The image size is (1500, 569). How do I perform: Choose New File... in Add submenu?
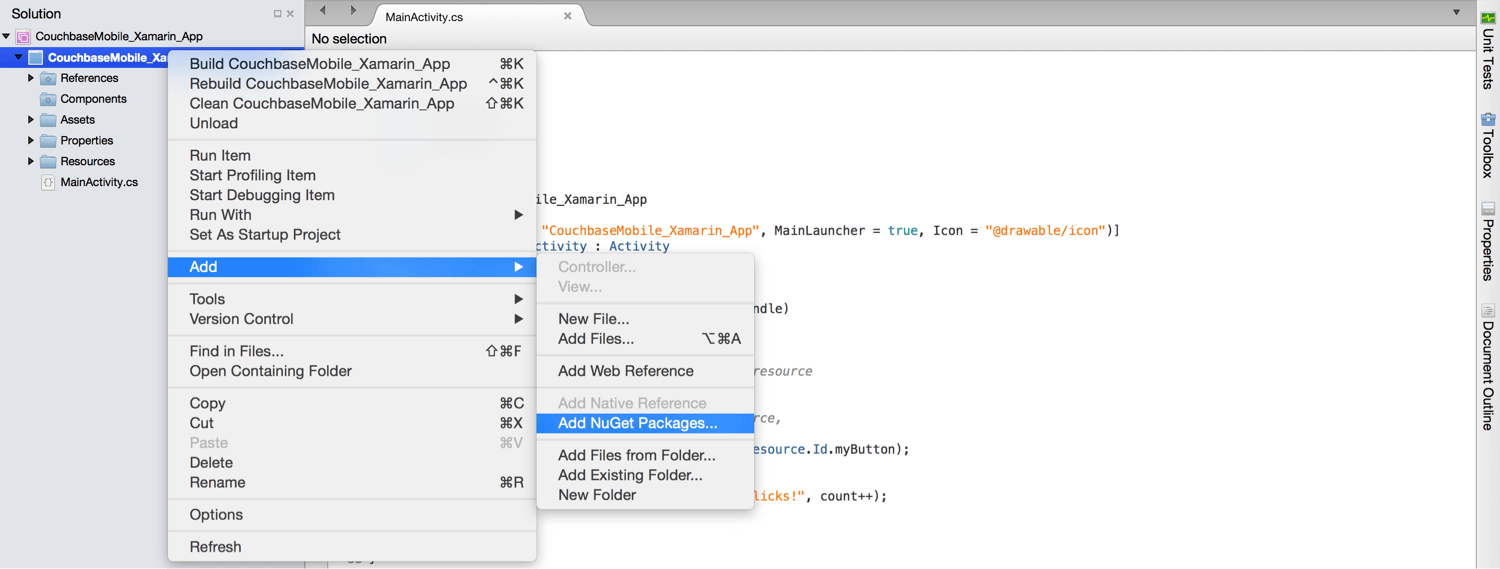[x=645, y=319]
